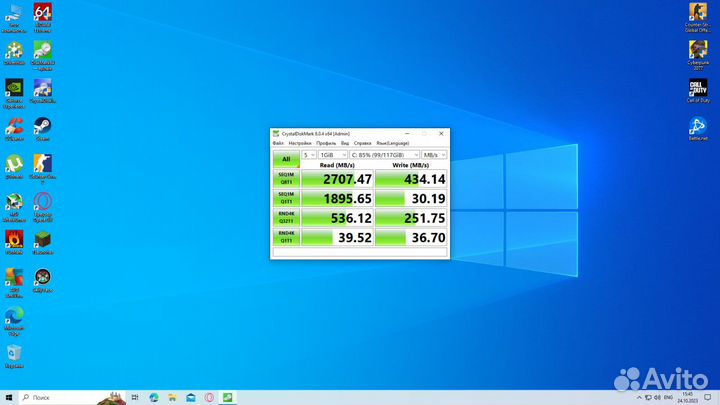Open the C: drive selection dropdown
720x405 pixels.
pyautogui.click(x=384, y=155)
